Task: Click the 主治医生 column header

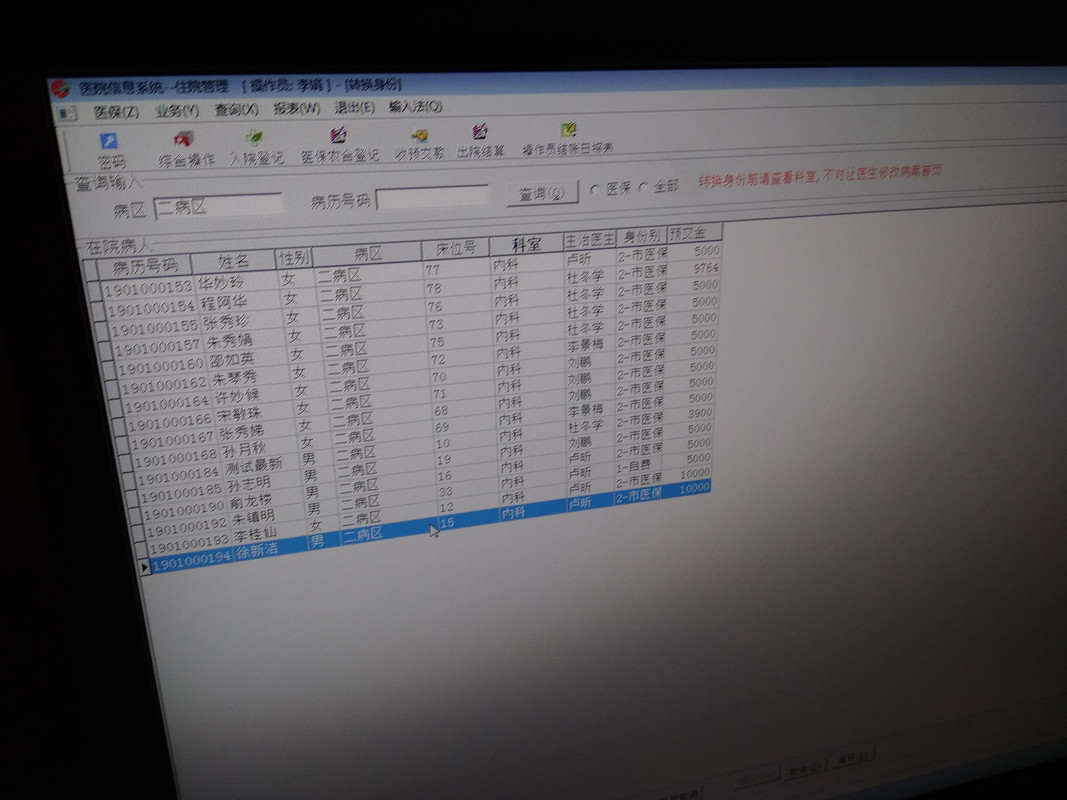Action: point(589,239)
